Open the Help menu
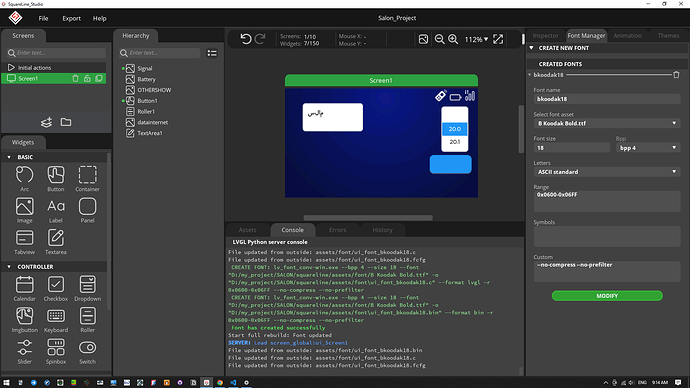This screenshot has width=690, height=388. [x=99, y=18]
